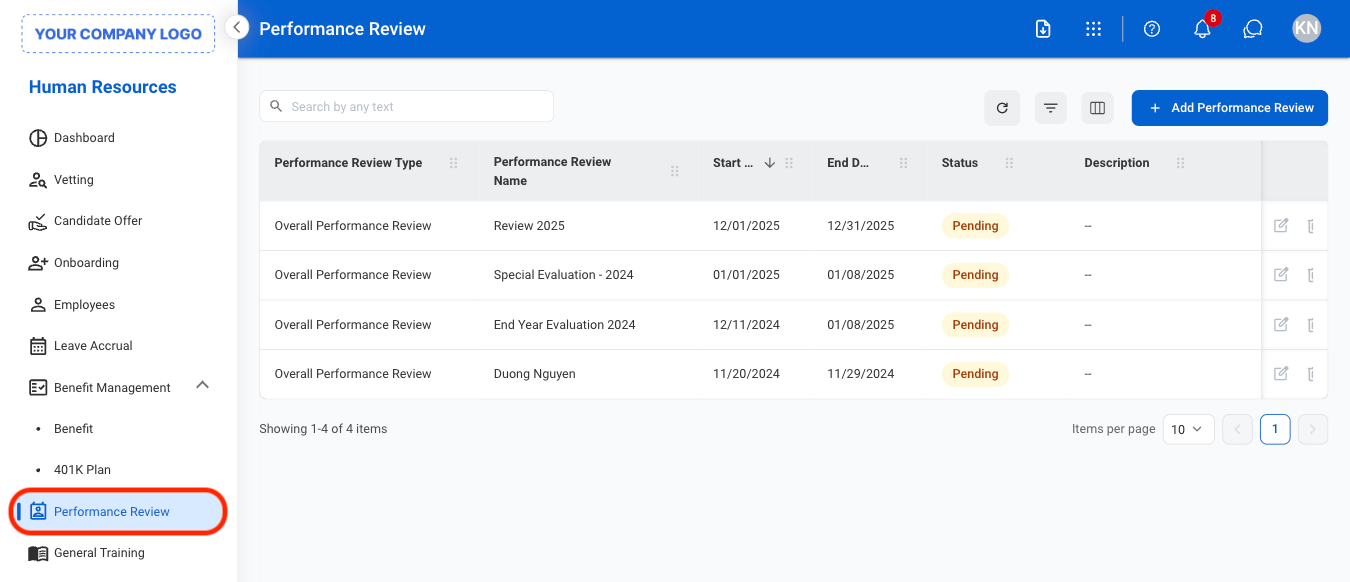
Task: Open the filter options icon
Action: click(1050, 108)
